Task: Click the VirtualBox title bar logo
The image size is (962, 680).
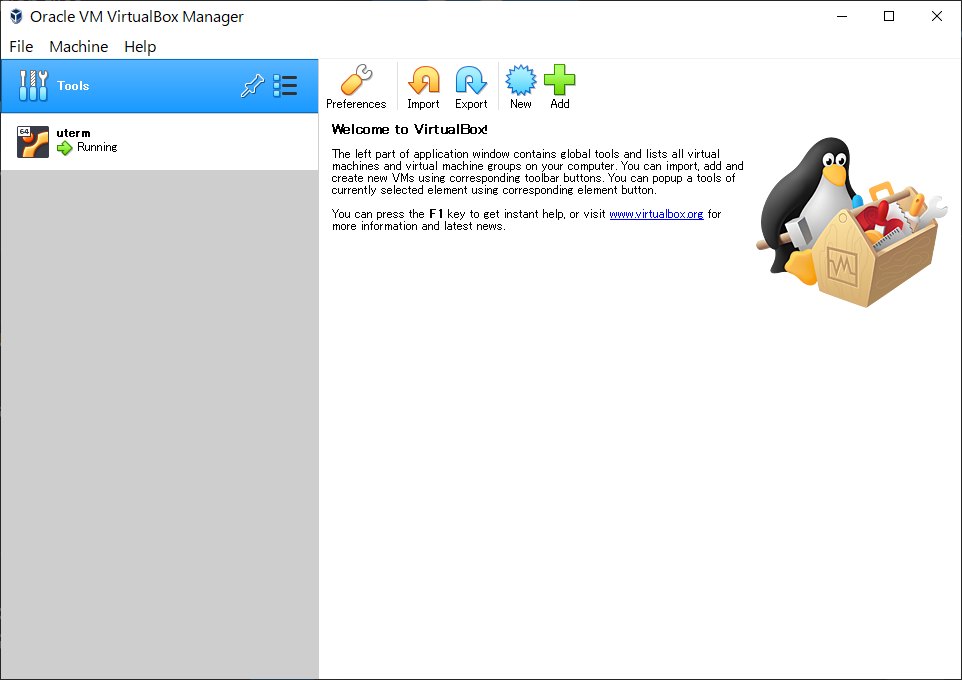Action: pos(16,17)
